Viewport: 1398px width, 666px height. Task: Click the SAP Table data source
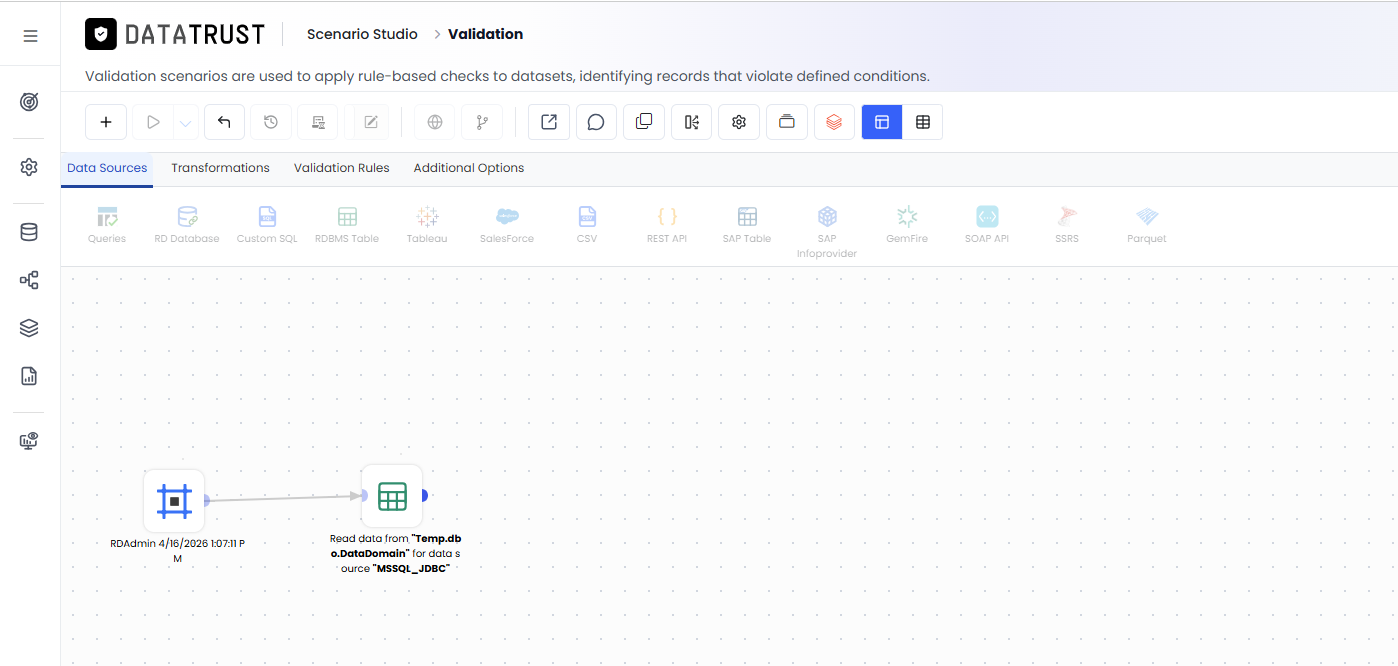(x=747, y=225)
